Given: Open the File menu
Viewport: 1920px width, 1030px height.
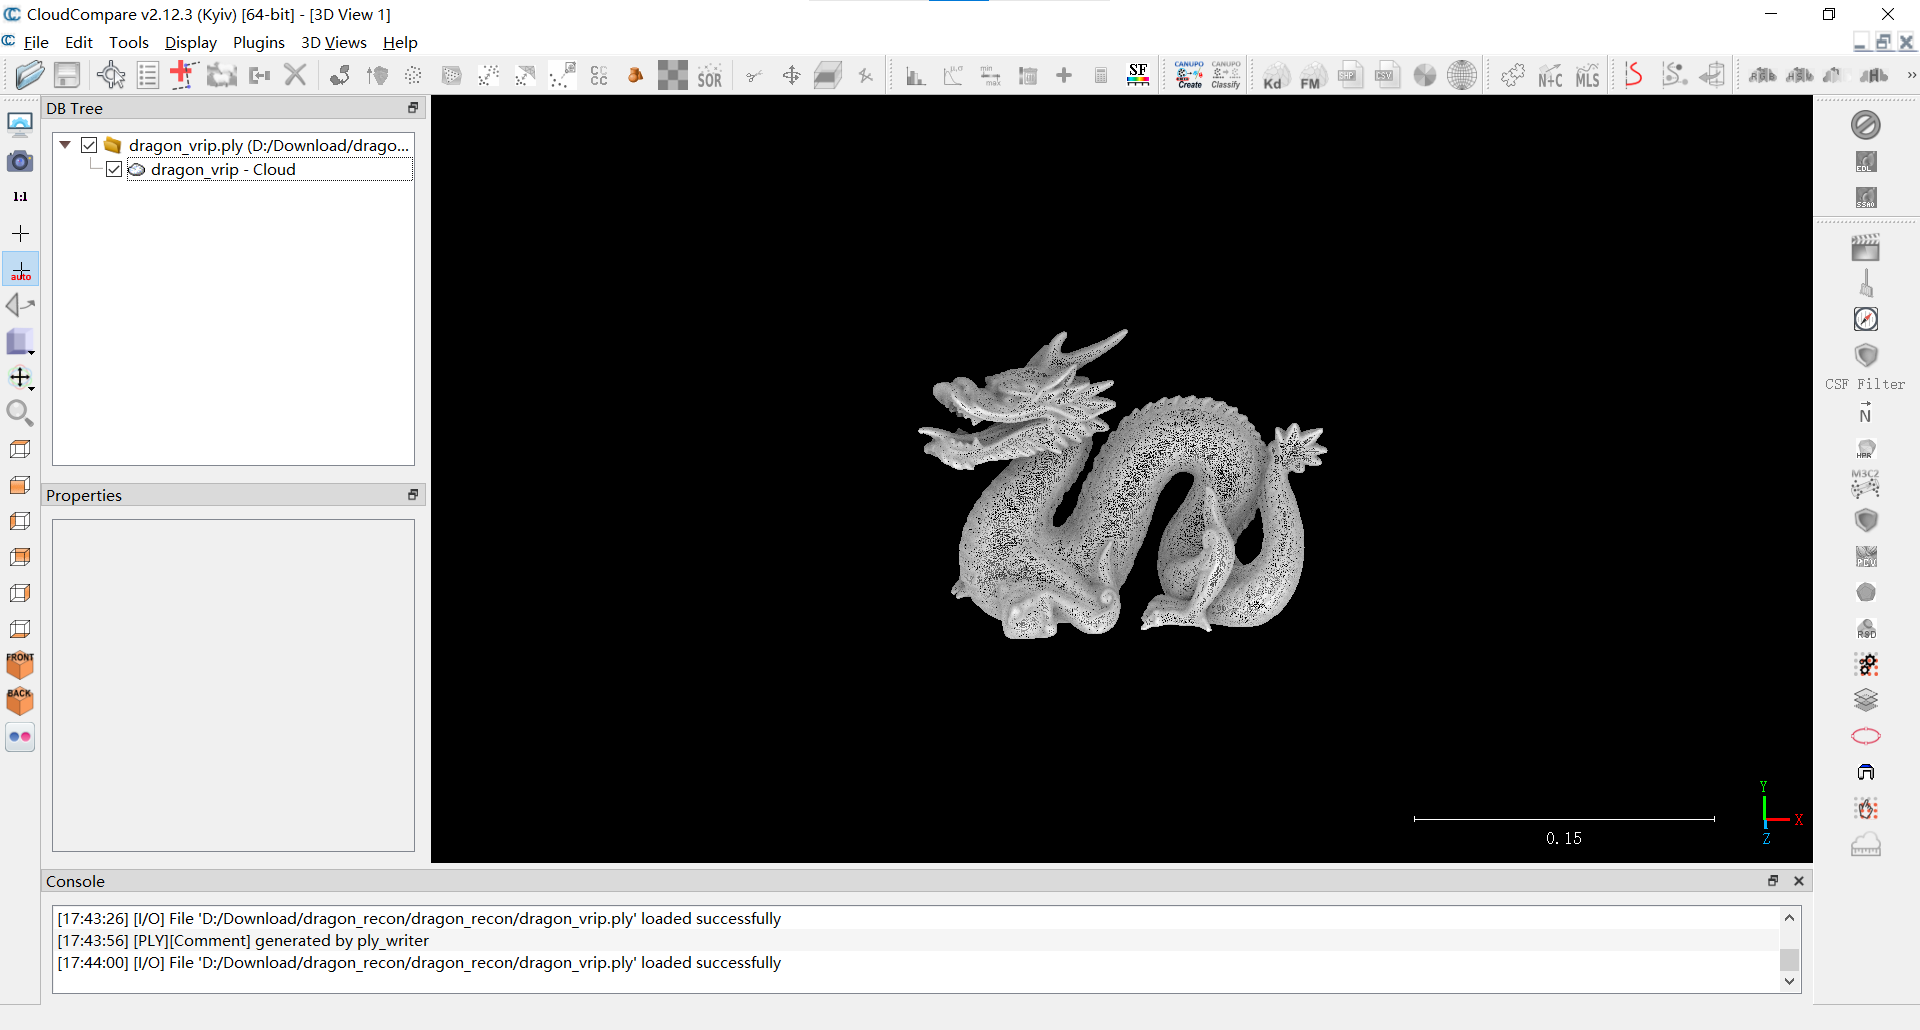Looking at the screenshot, I should point(36,42).
